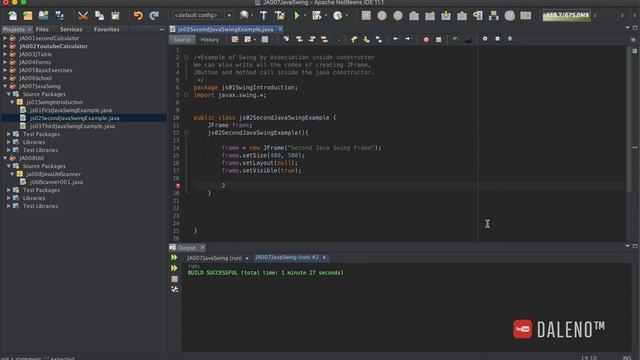This screenshot has width=640, height=360.
Task: Select js03ThirdJavaSwingExample.java in the tree
Action: click(72, 126)
